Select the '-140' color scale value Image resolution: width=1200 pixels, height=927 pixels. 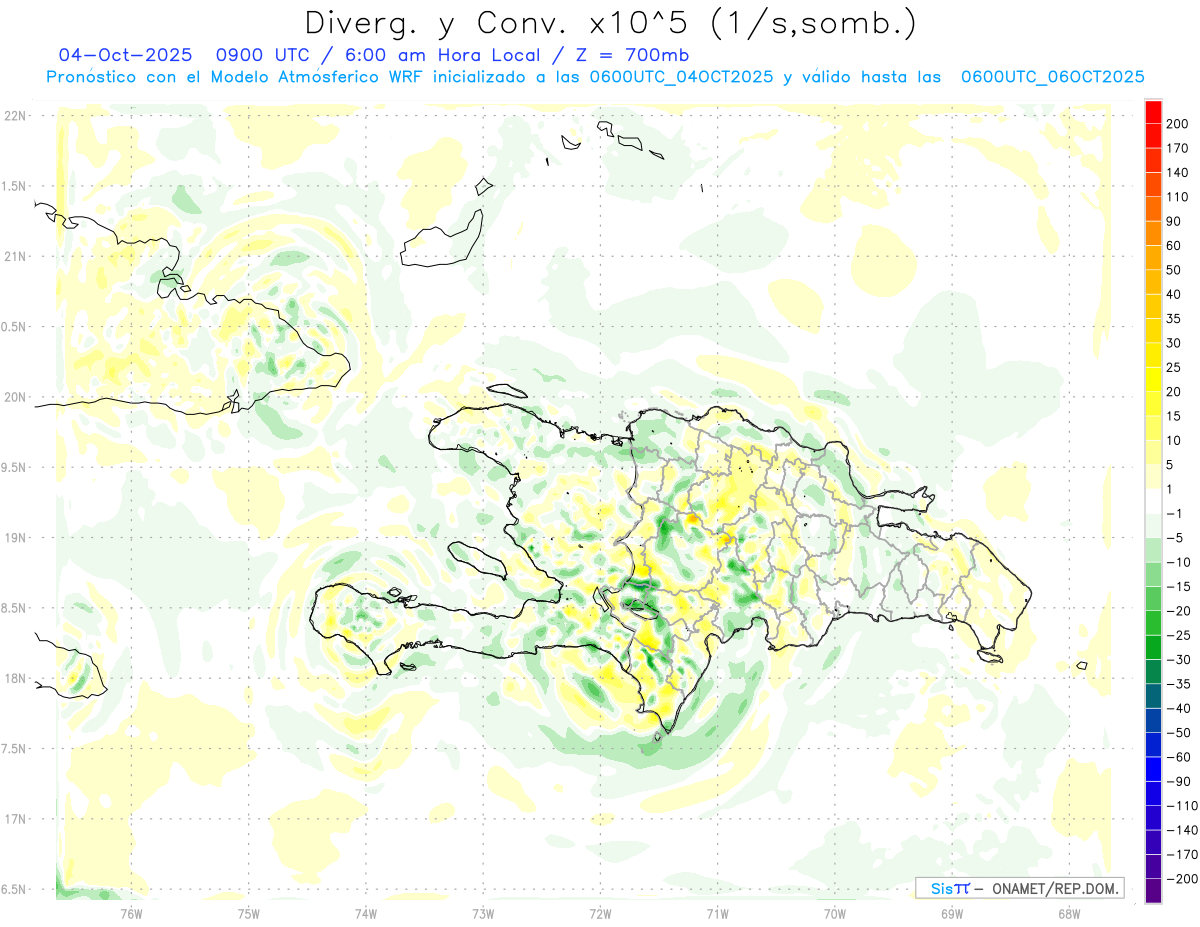click(1183, 830)
